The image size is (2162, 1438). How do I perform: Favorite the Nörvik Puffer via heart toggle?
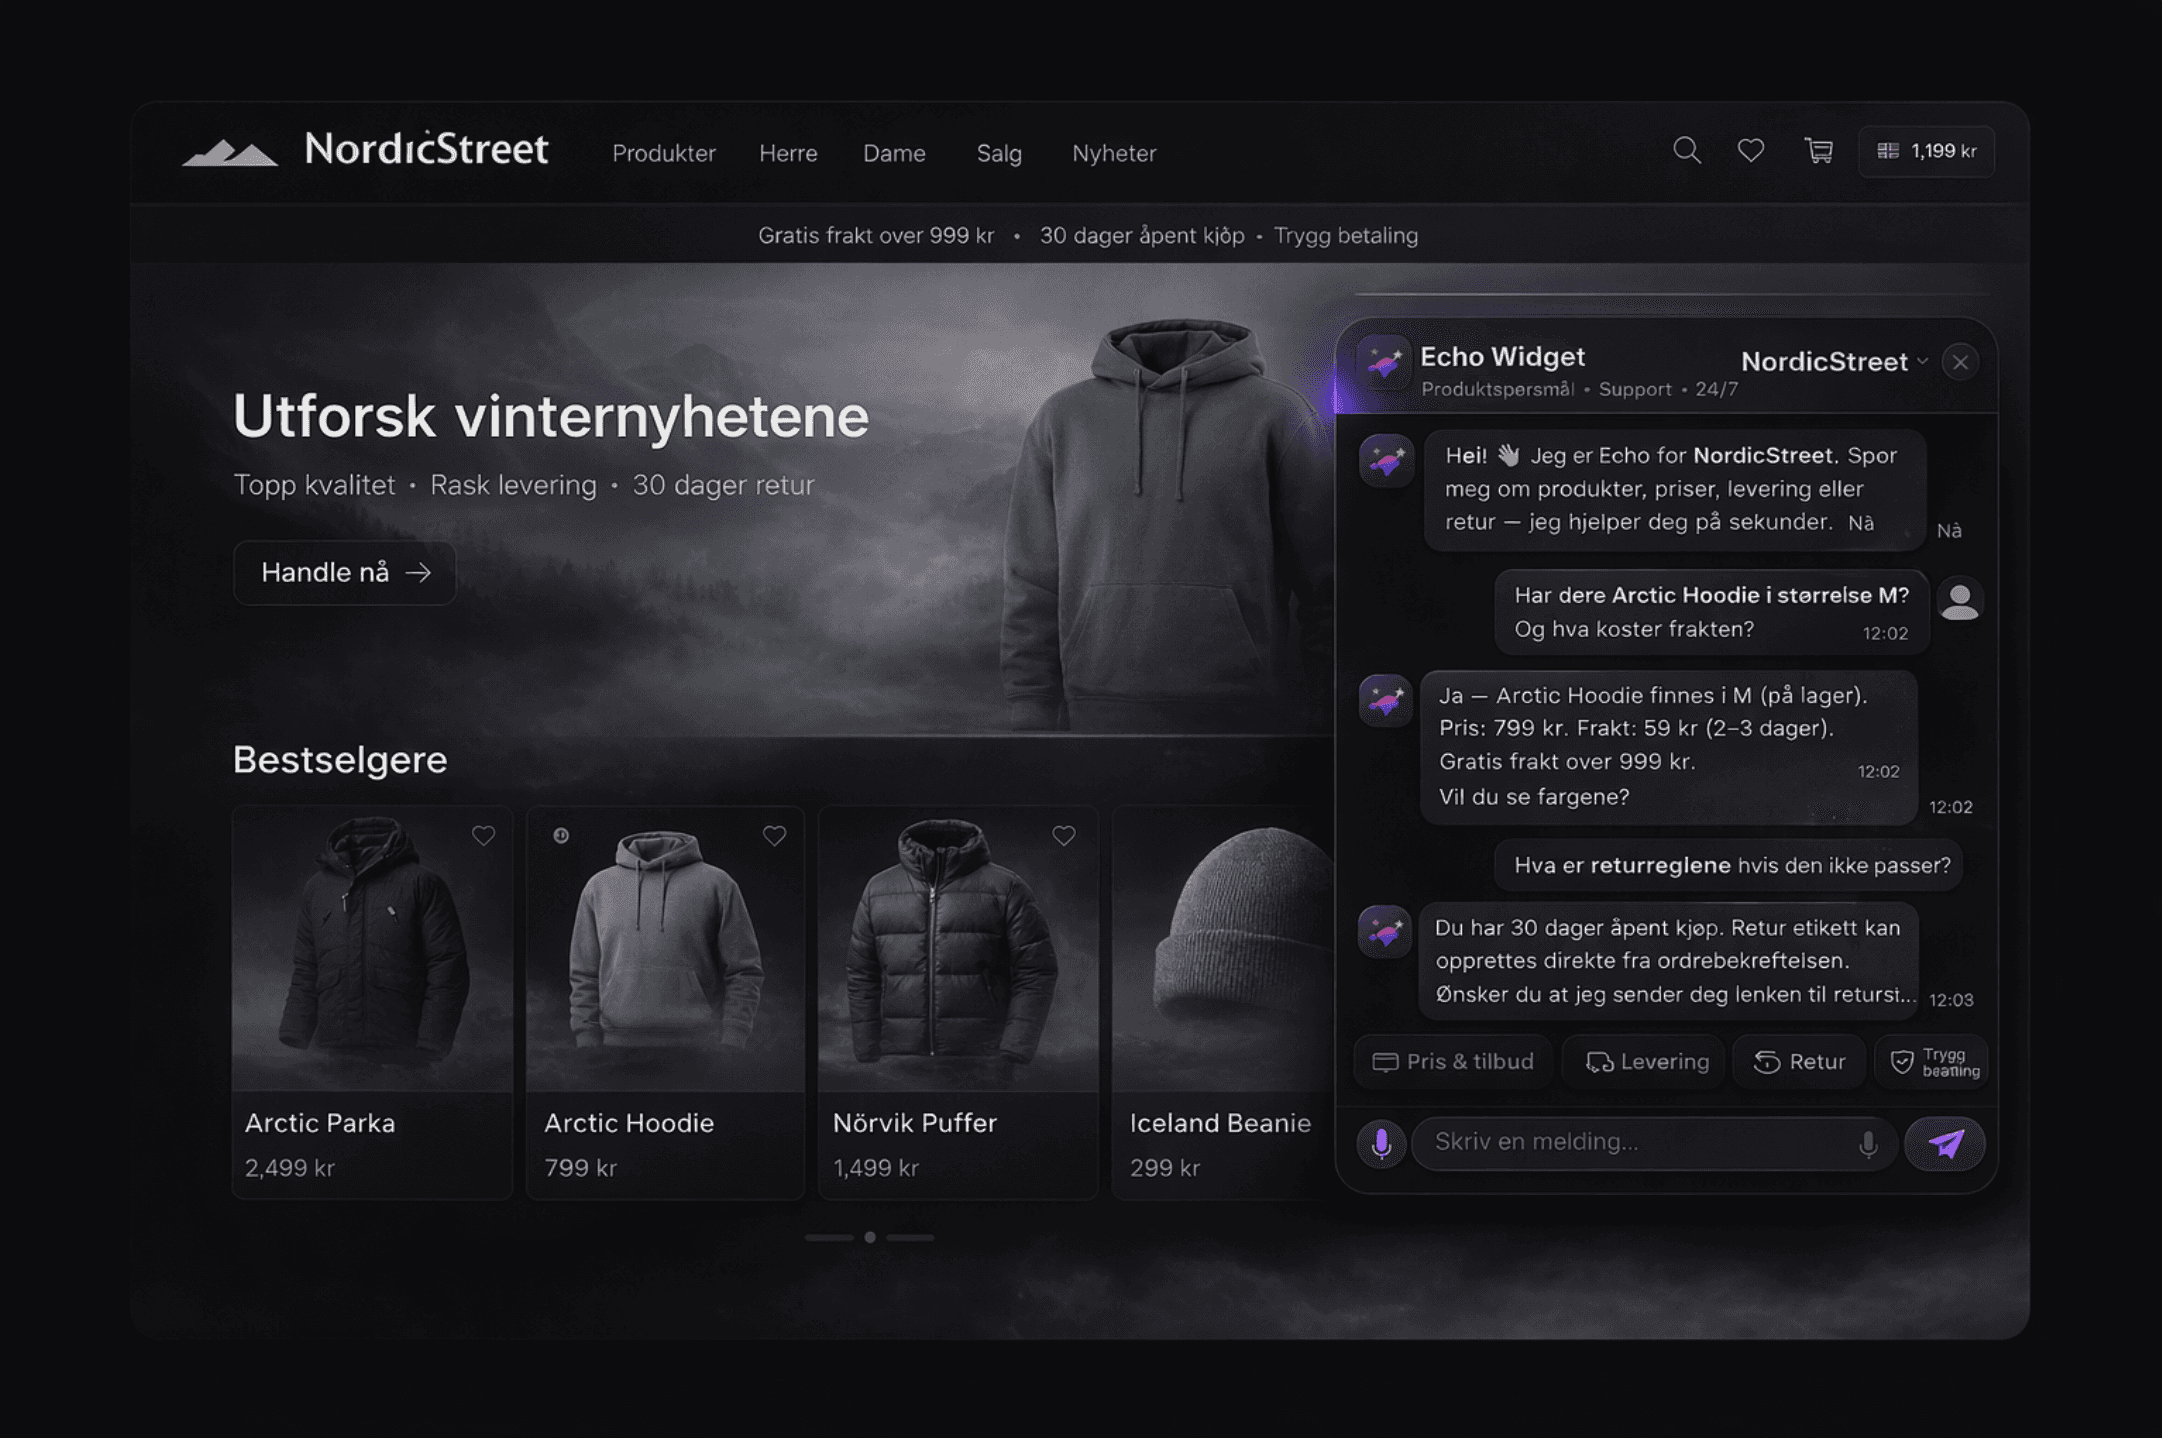pos(1062,835)
